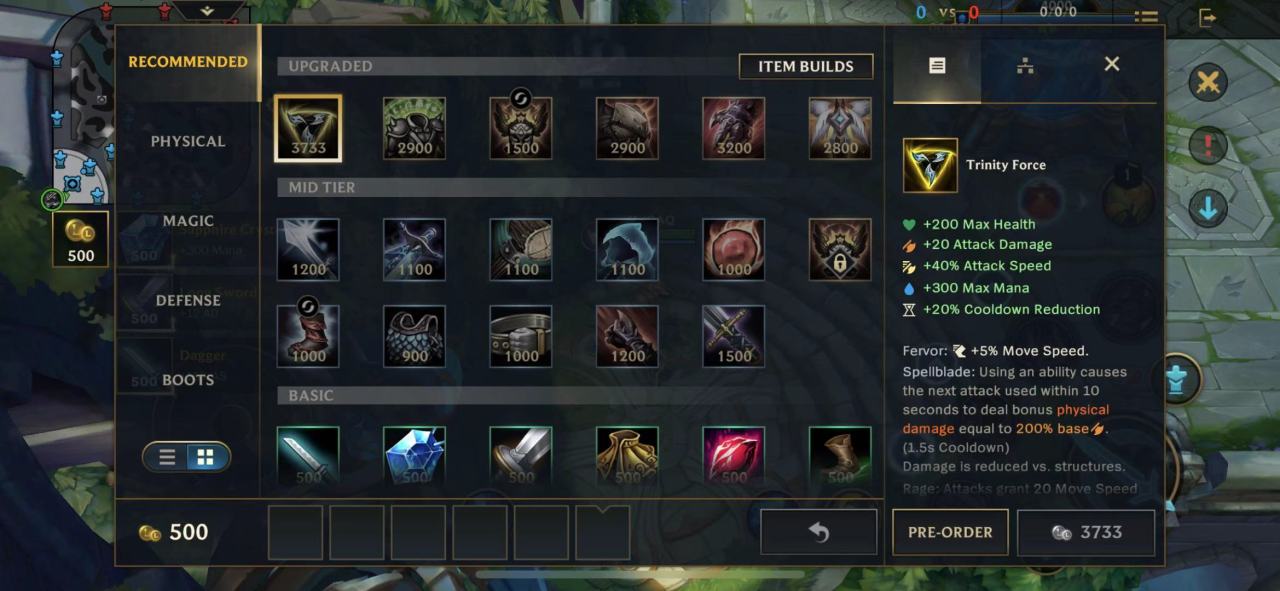
Task: Show the item description tab
Action: (937, 65)
